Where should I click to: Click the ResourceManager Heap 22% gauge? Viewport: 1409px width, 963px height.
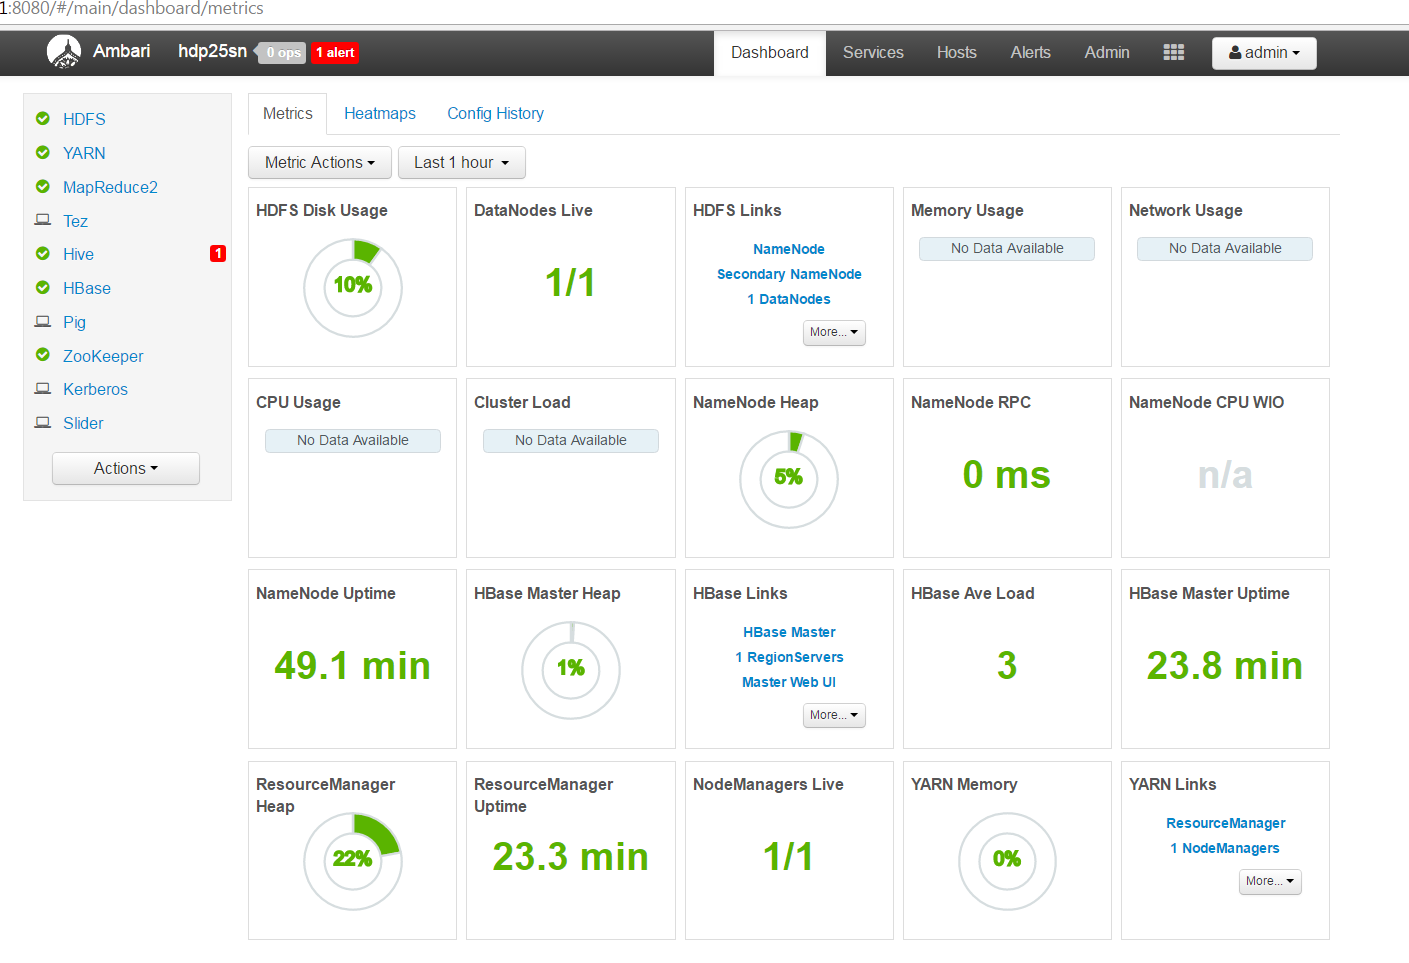pos(353,861)
